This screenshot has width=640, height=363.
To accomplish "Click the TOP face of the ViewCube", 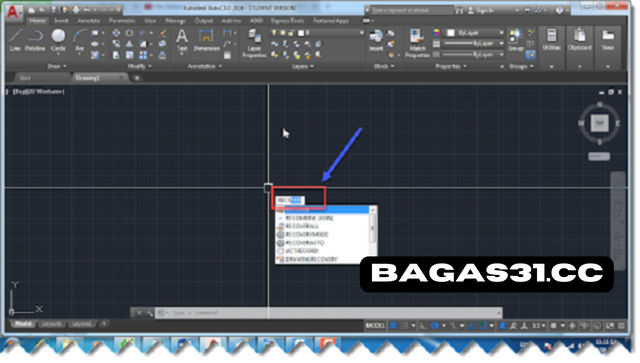I will tap(599, 123).
